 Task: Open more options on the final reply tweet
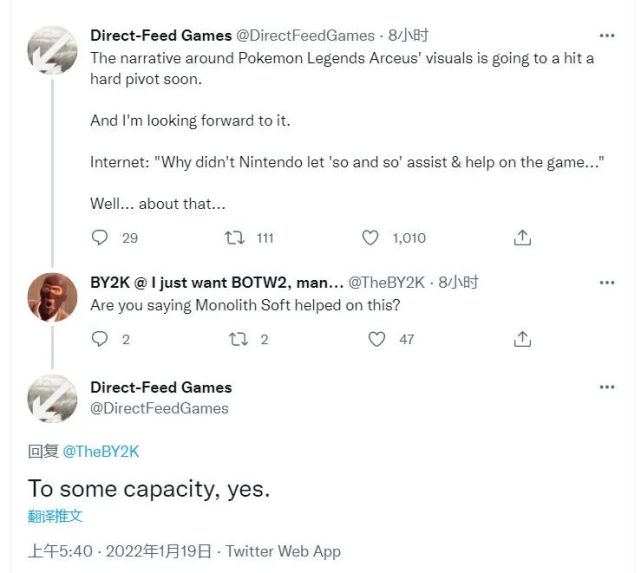click(607, 387)
